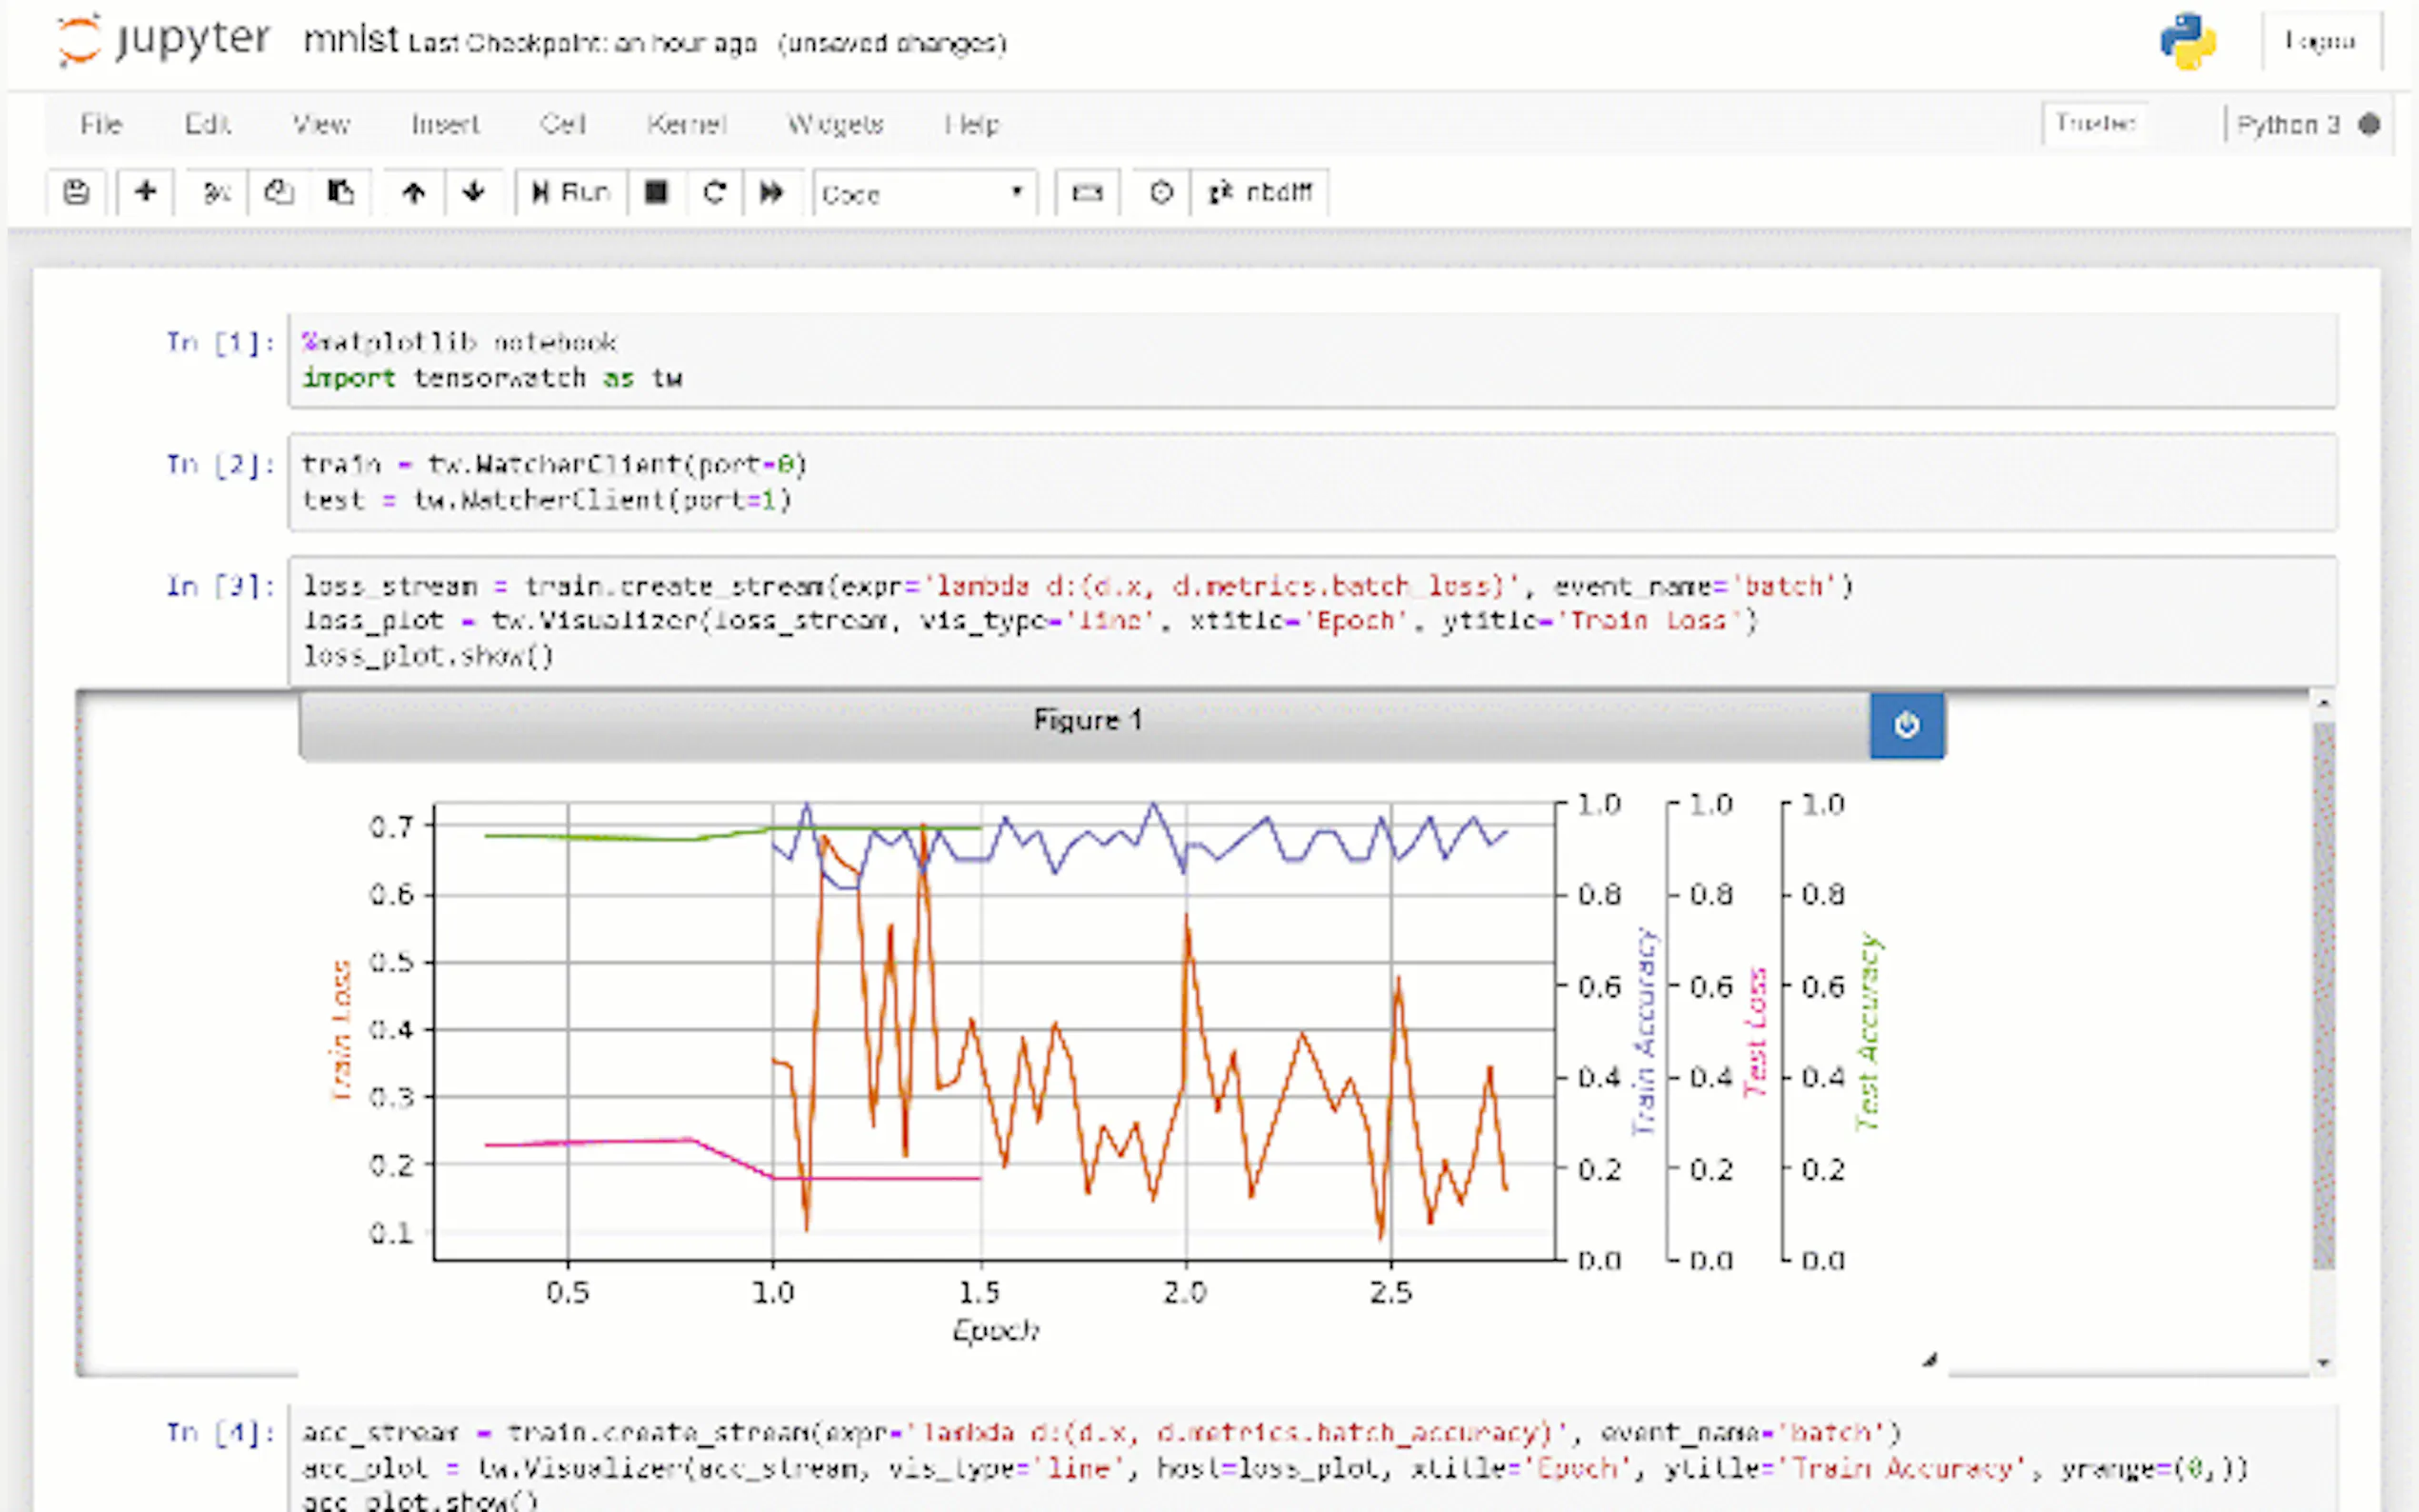This screenshot has width=2419, height=1512.
Task: Open the Widgets menu
Action: click(835, 124)
